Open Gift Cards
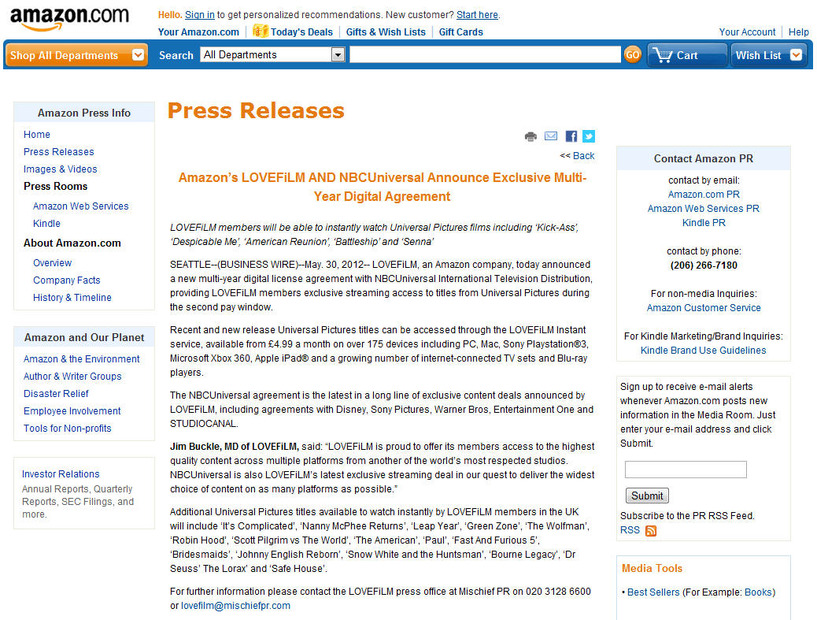Viewport: 817px width, 620px height. pos(461,32)
